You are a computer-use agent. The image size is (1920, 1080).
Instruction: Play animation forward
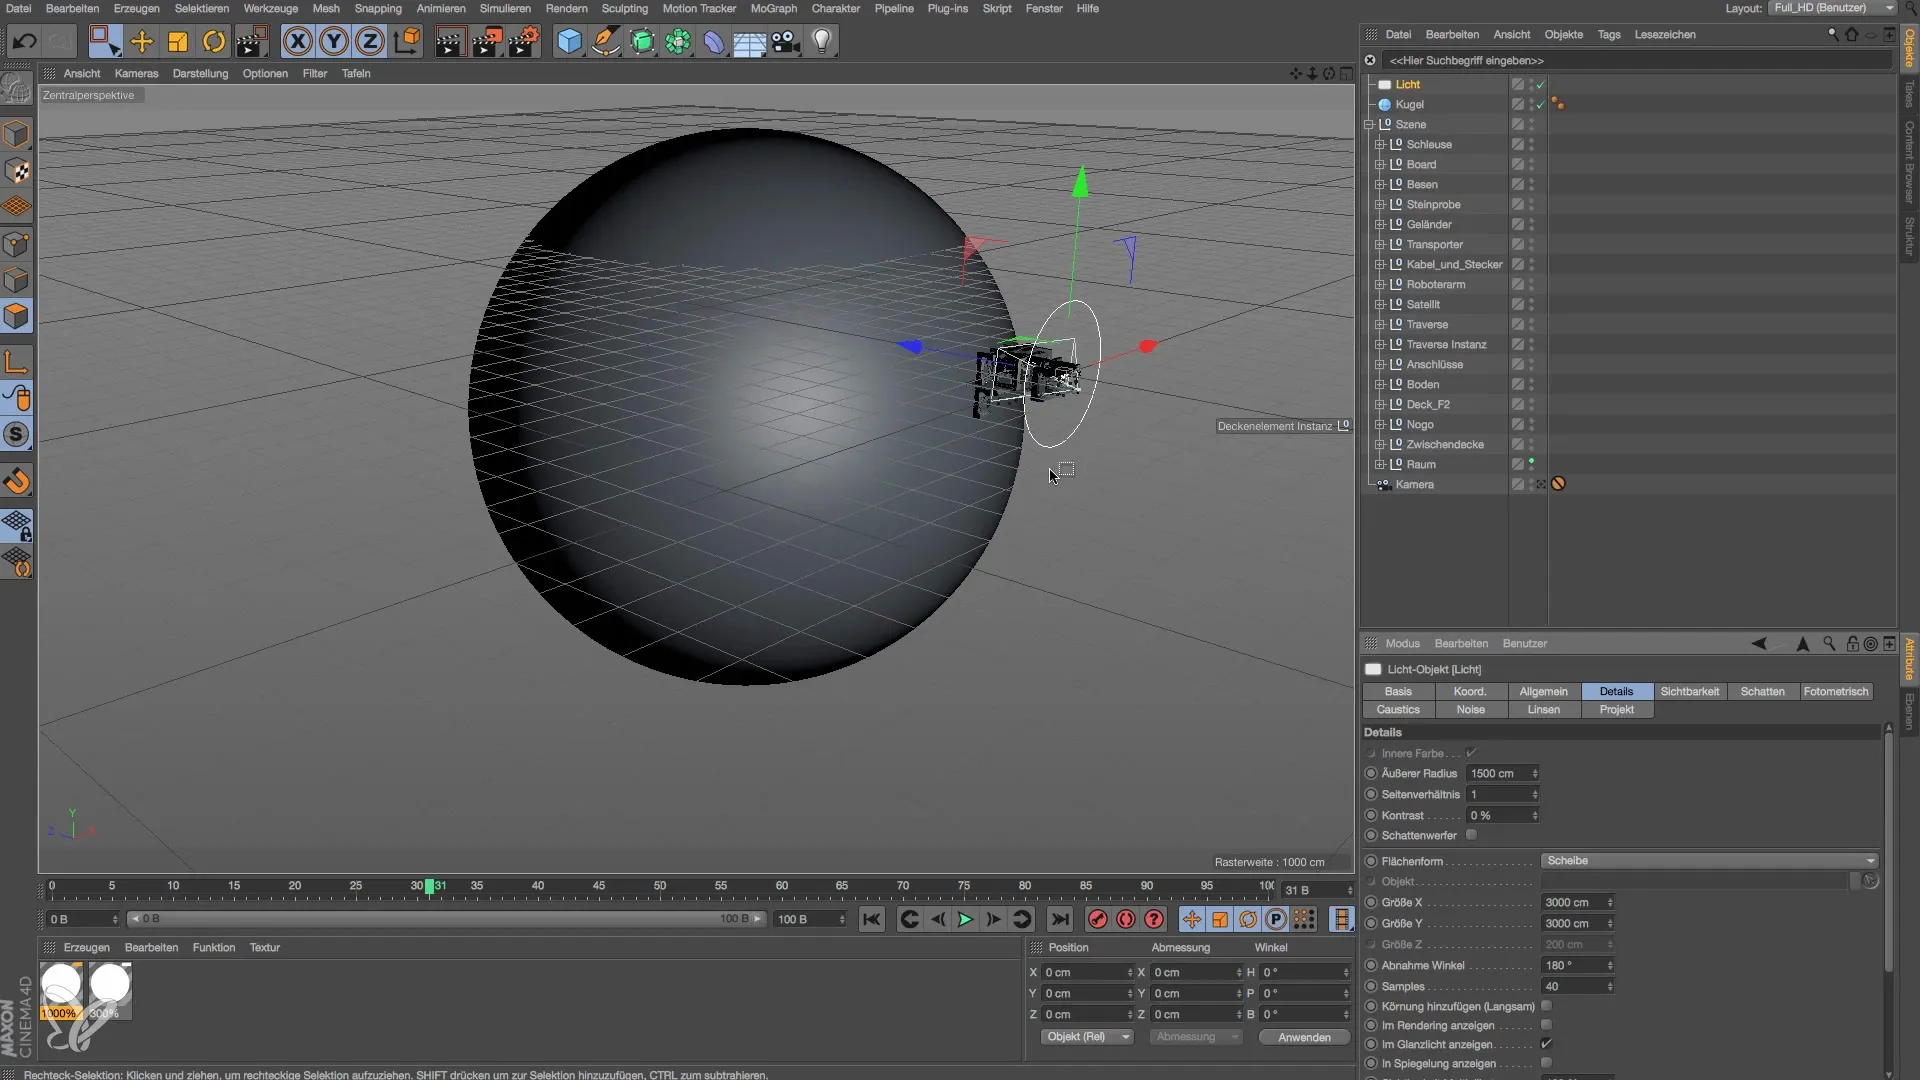click(x=965, y=919)
